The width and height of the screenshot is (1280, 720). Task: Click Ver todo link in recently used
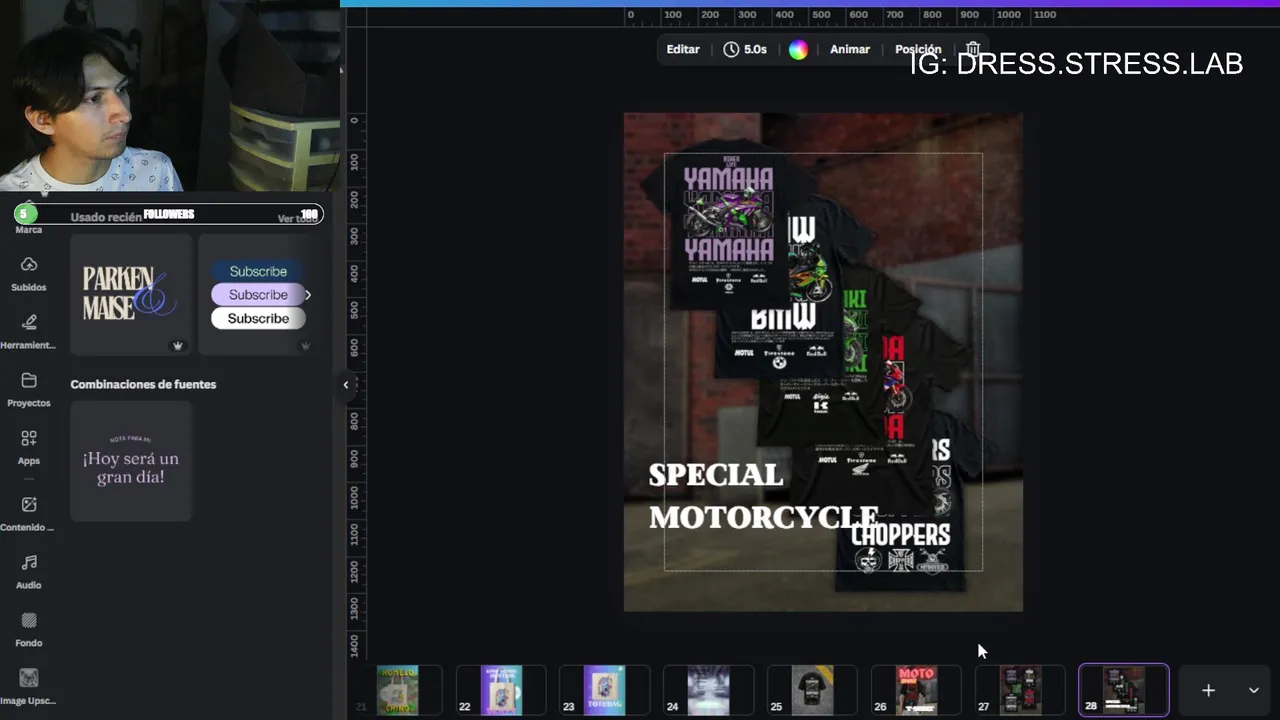coord(297,217)
